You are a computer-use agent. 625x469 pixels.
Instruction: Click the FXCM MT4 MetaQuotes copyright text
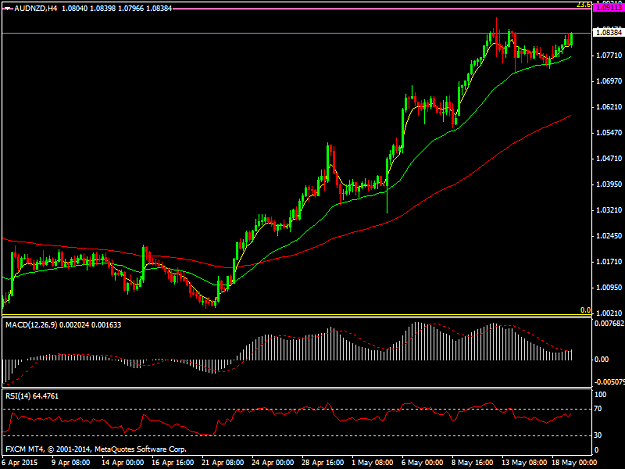coord(96,449)
